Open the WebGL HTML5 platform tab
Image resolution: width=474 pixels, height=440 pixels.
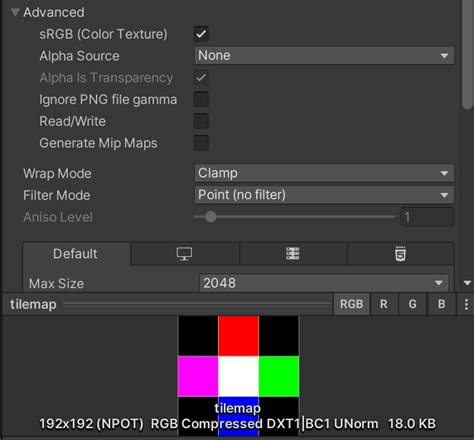[400, 254]
